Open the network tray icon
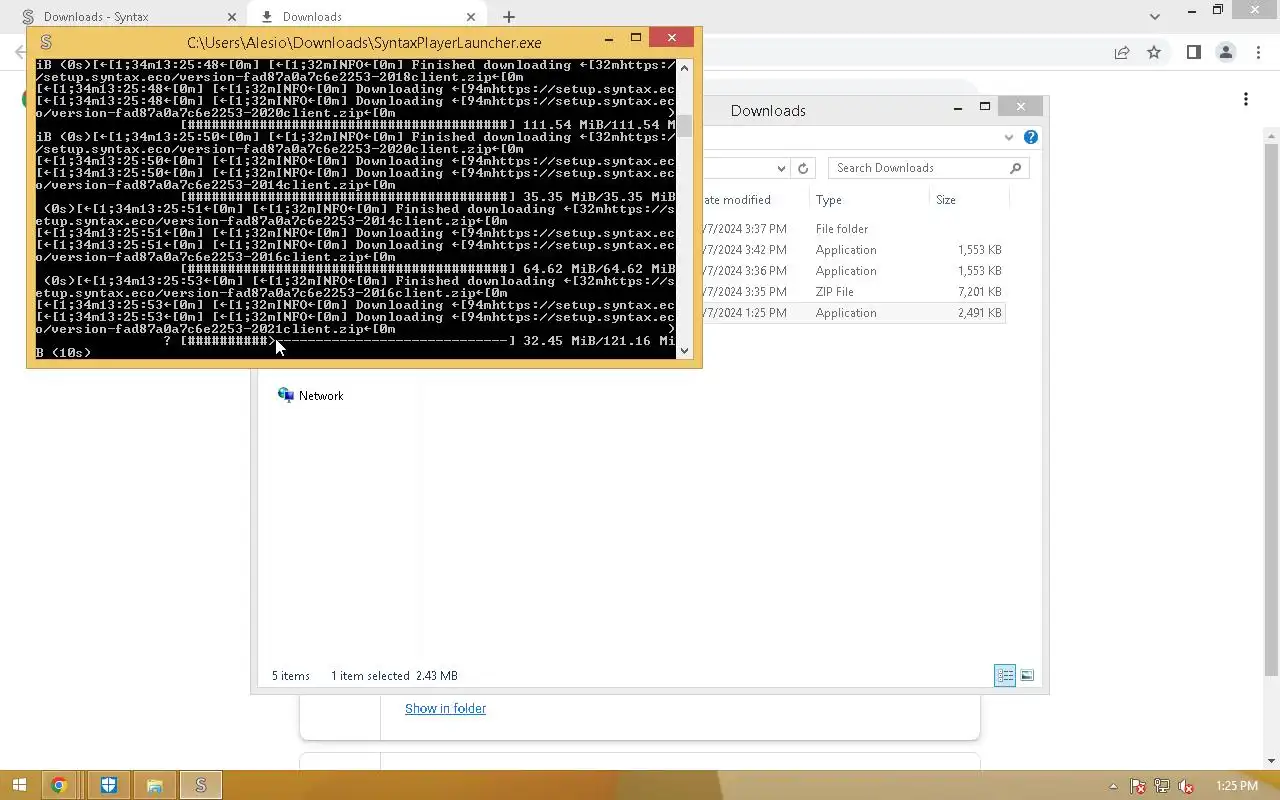This screenshot has width=1280, height=800. coord(1162,786)
